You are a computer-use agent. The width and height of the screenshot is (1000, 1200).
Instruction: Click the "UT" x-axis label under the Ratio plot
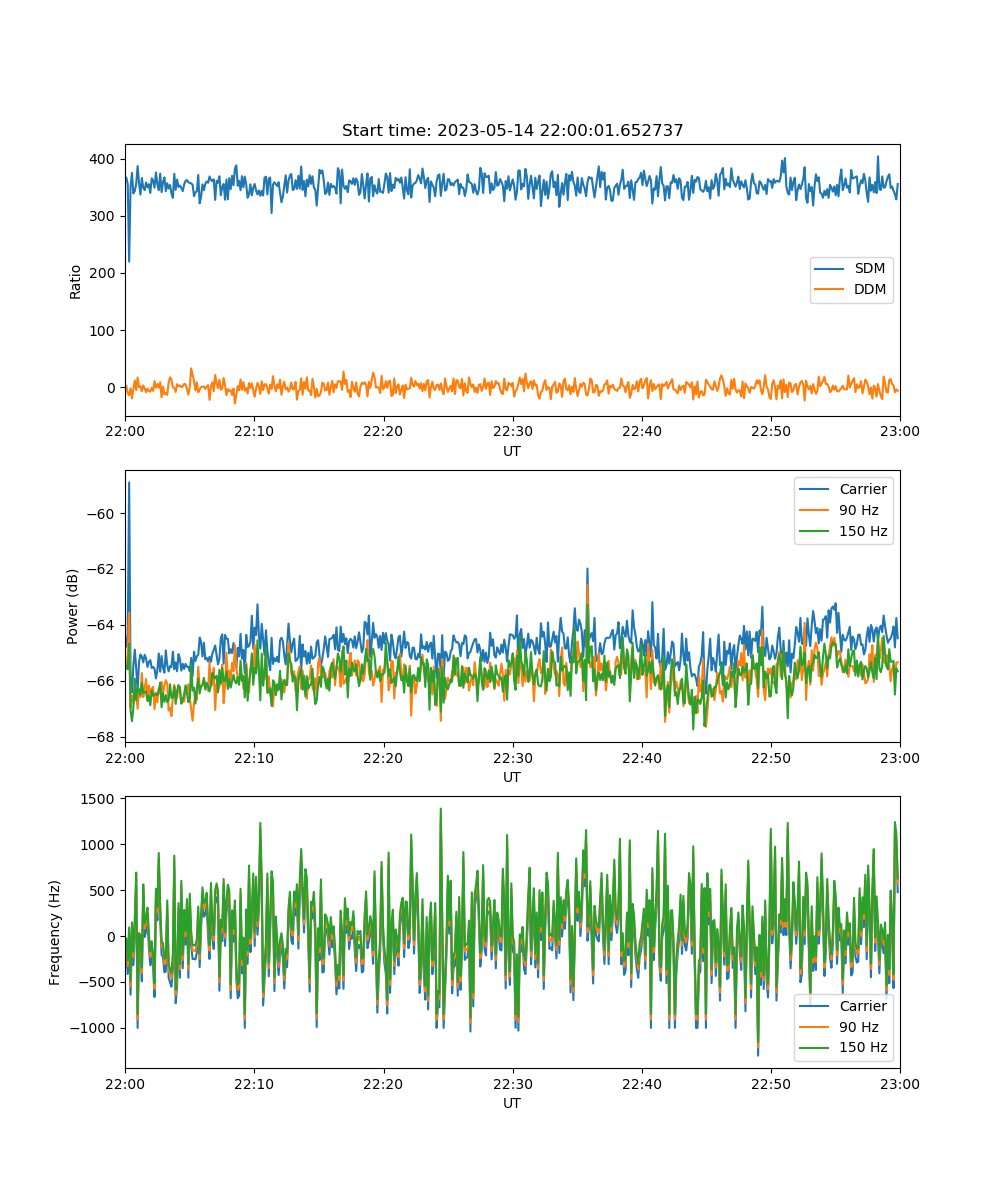512,451
